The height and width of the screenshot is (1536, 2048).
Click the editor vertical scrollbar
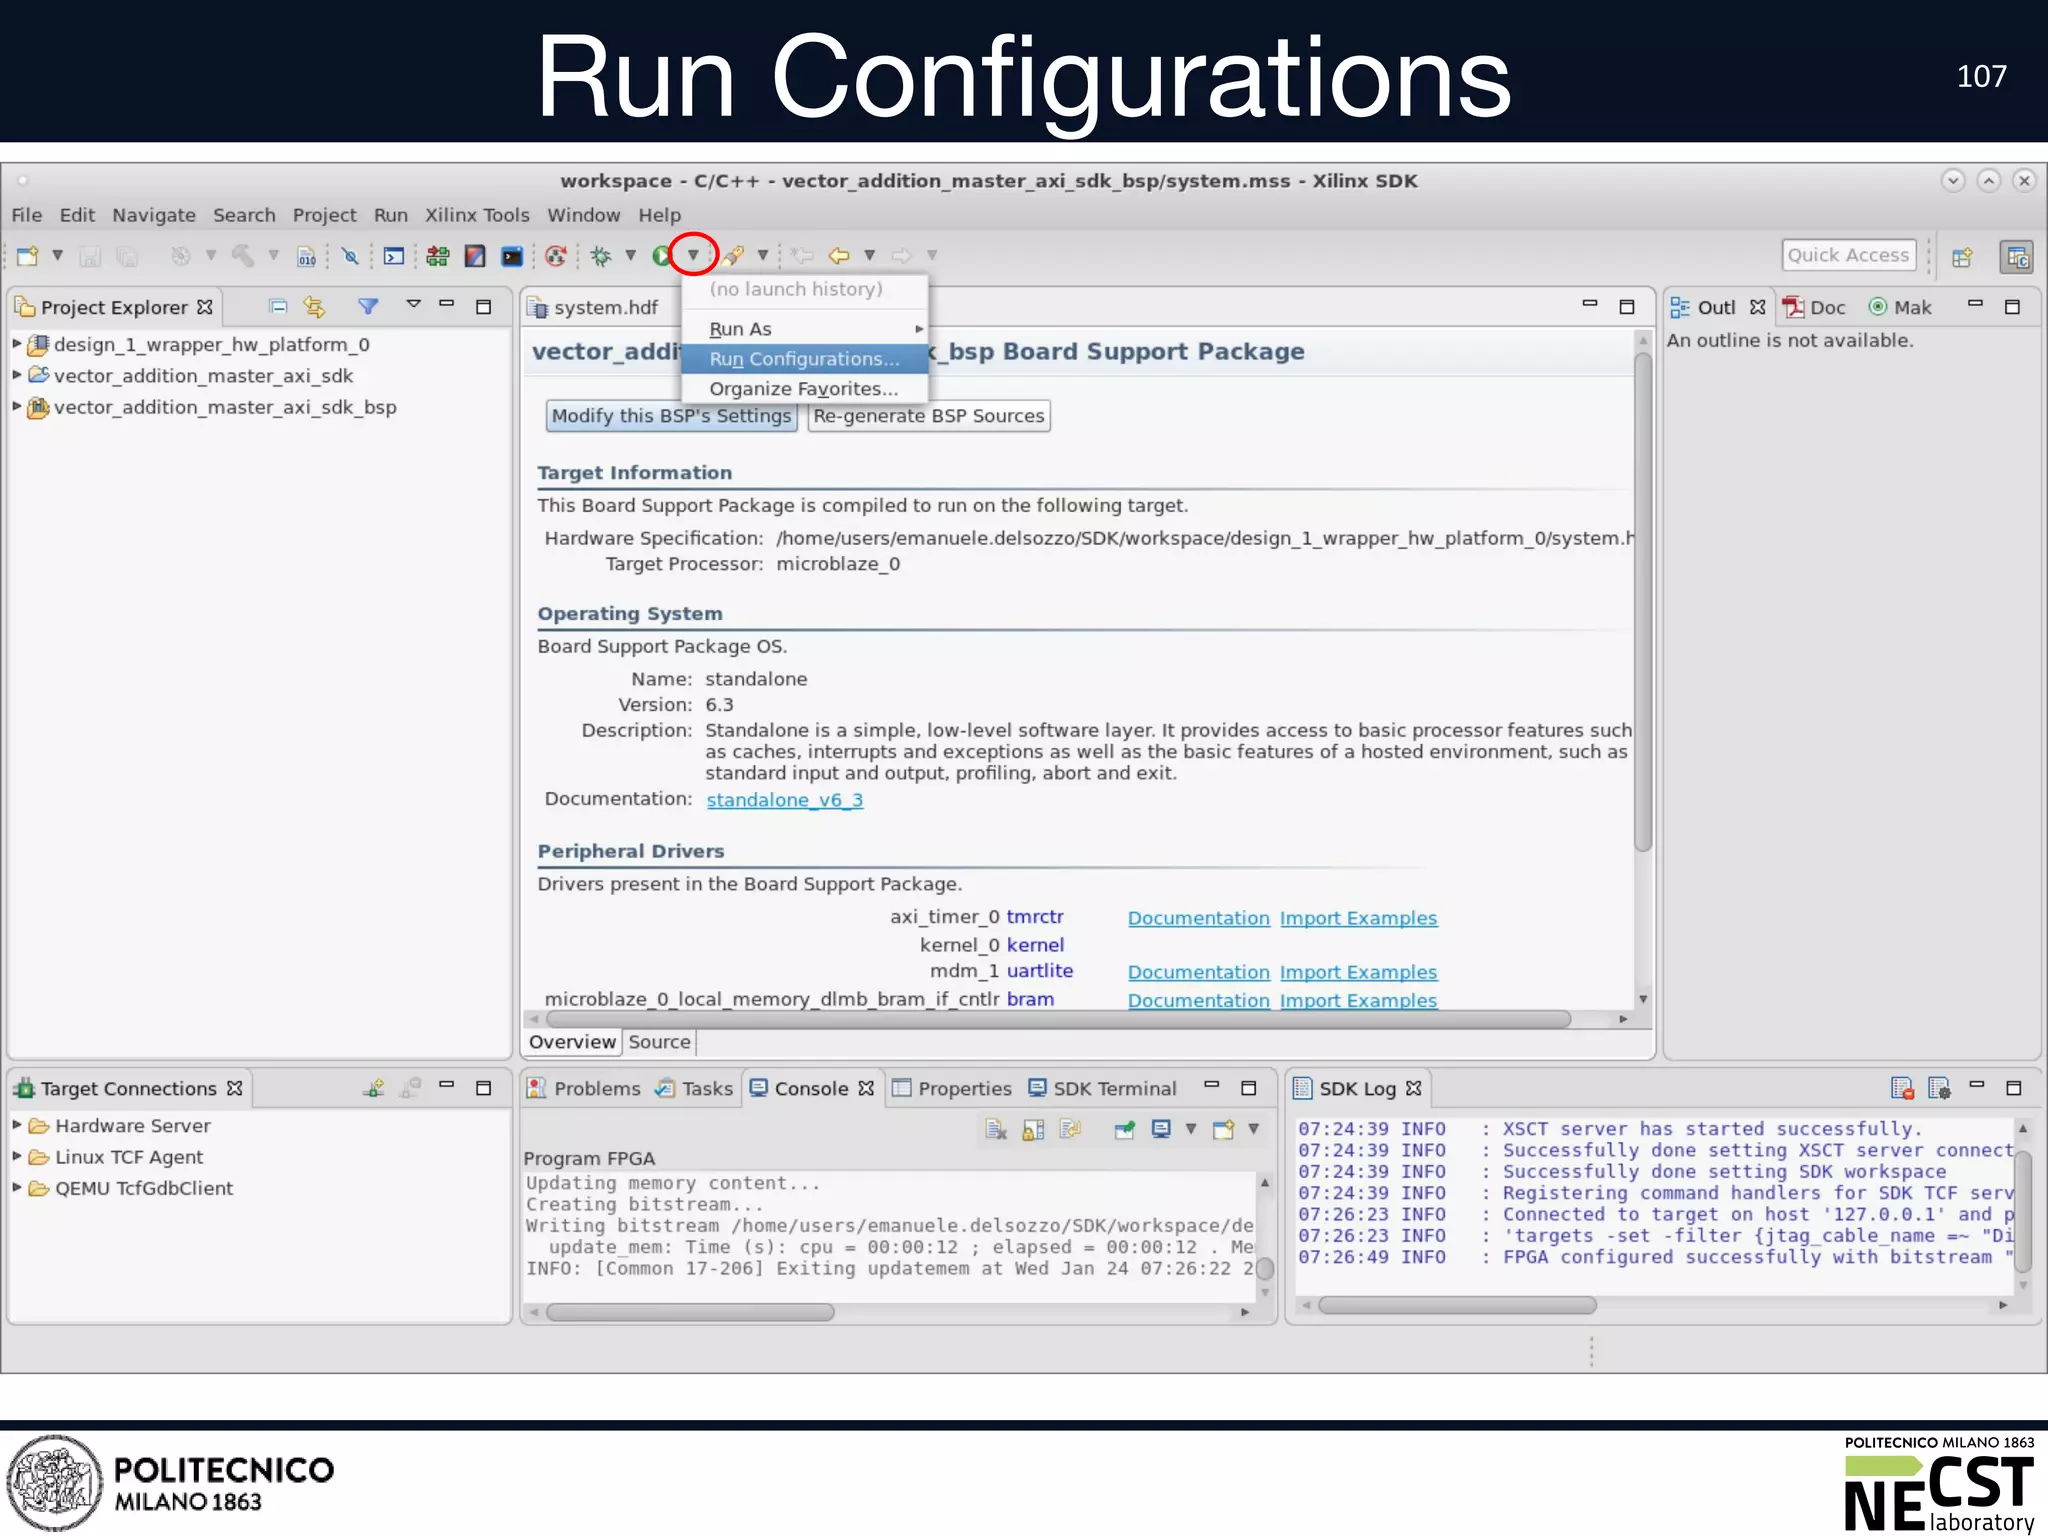pos(1642,600)
